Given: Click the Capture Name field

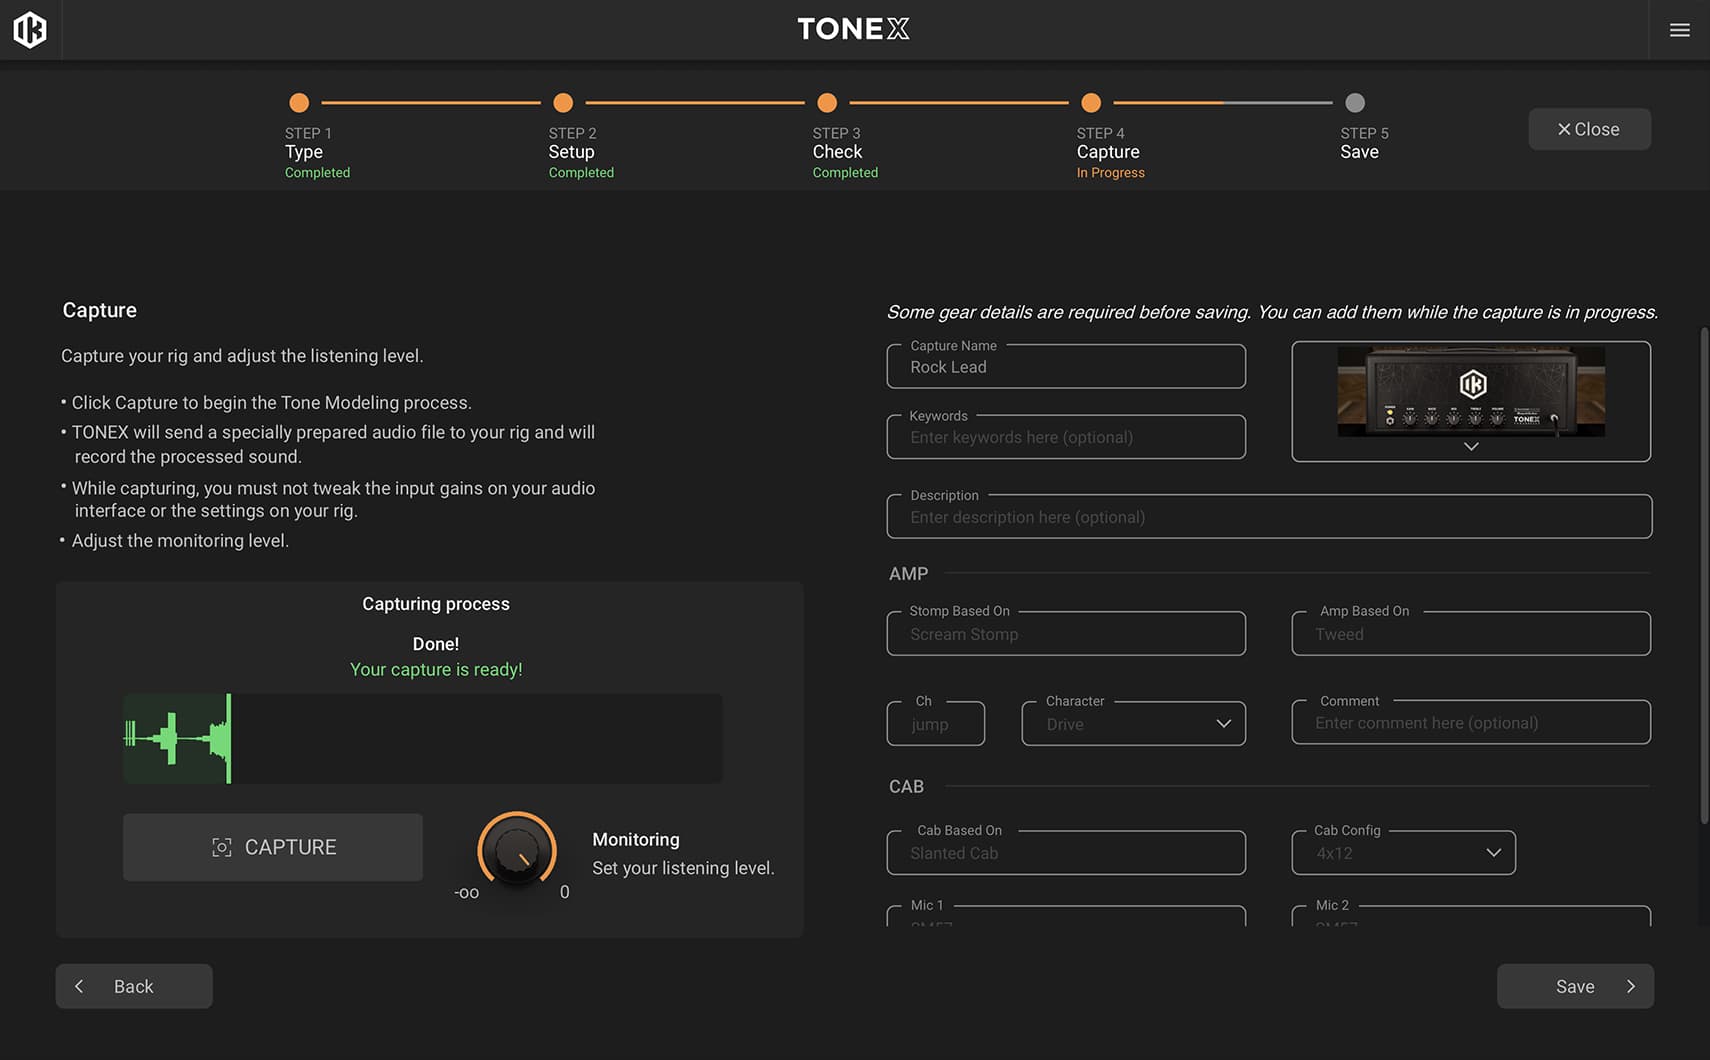Looking at the screenshot, I should (1065, 368).
